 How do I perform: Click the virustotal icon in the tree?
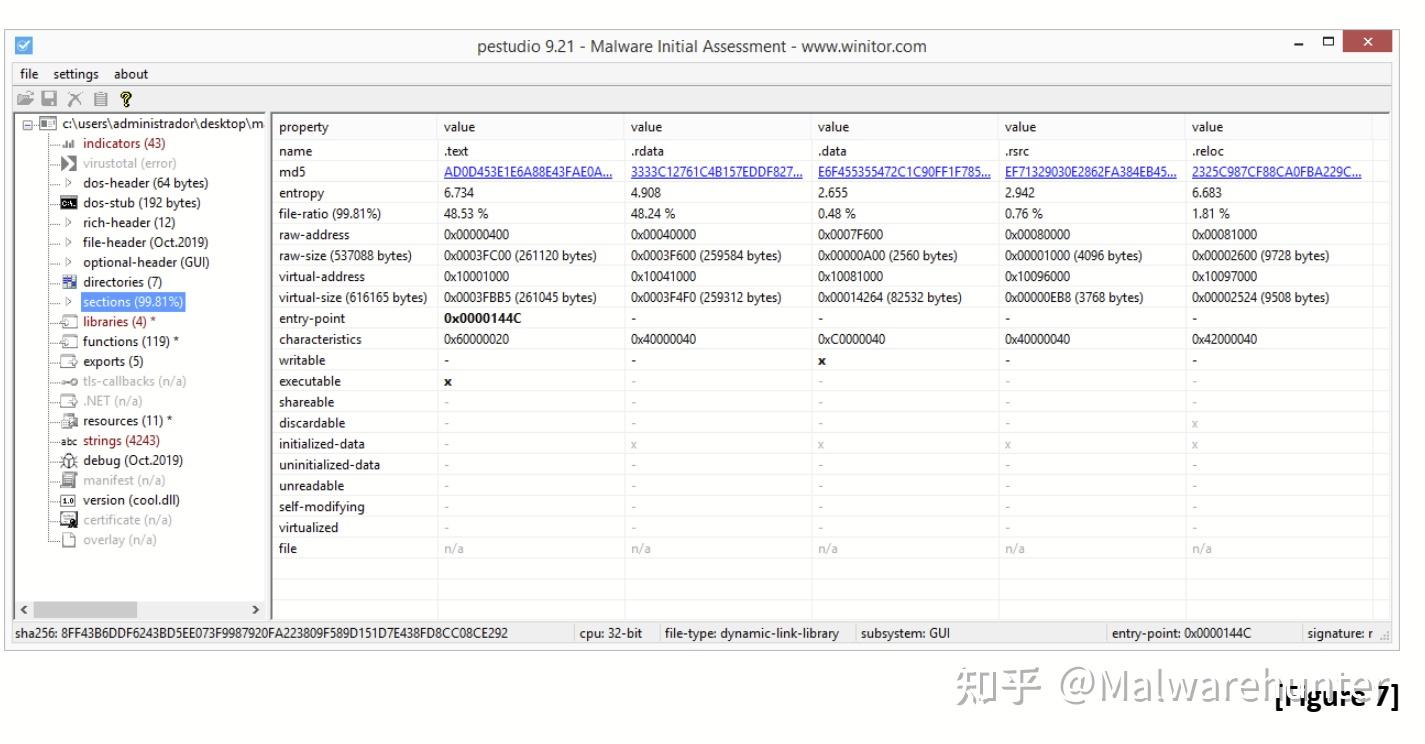pyautogui.click(x=70, y=163)
